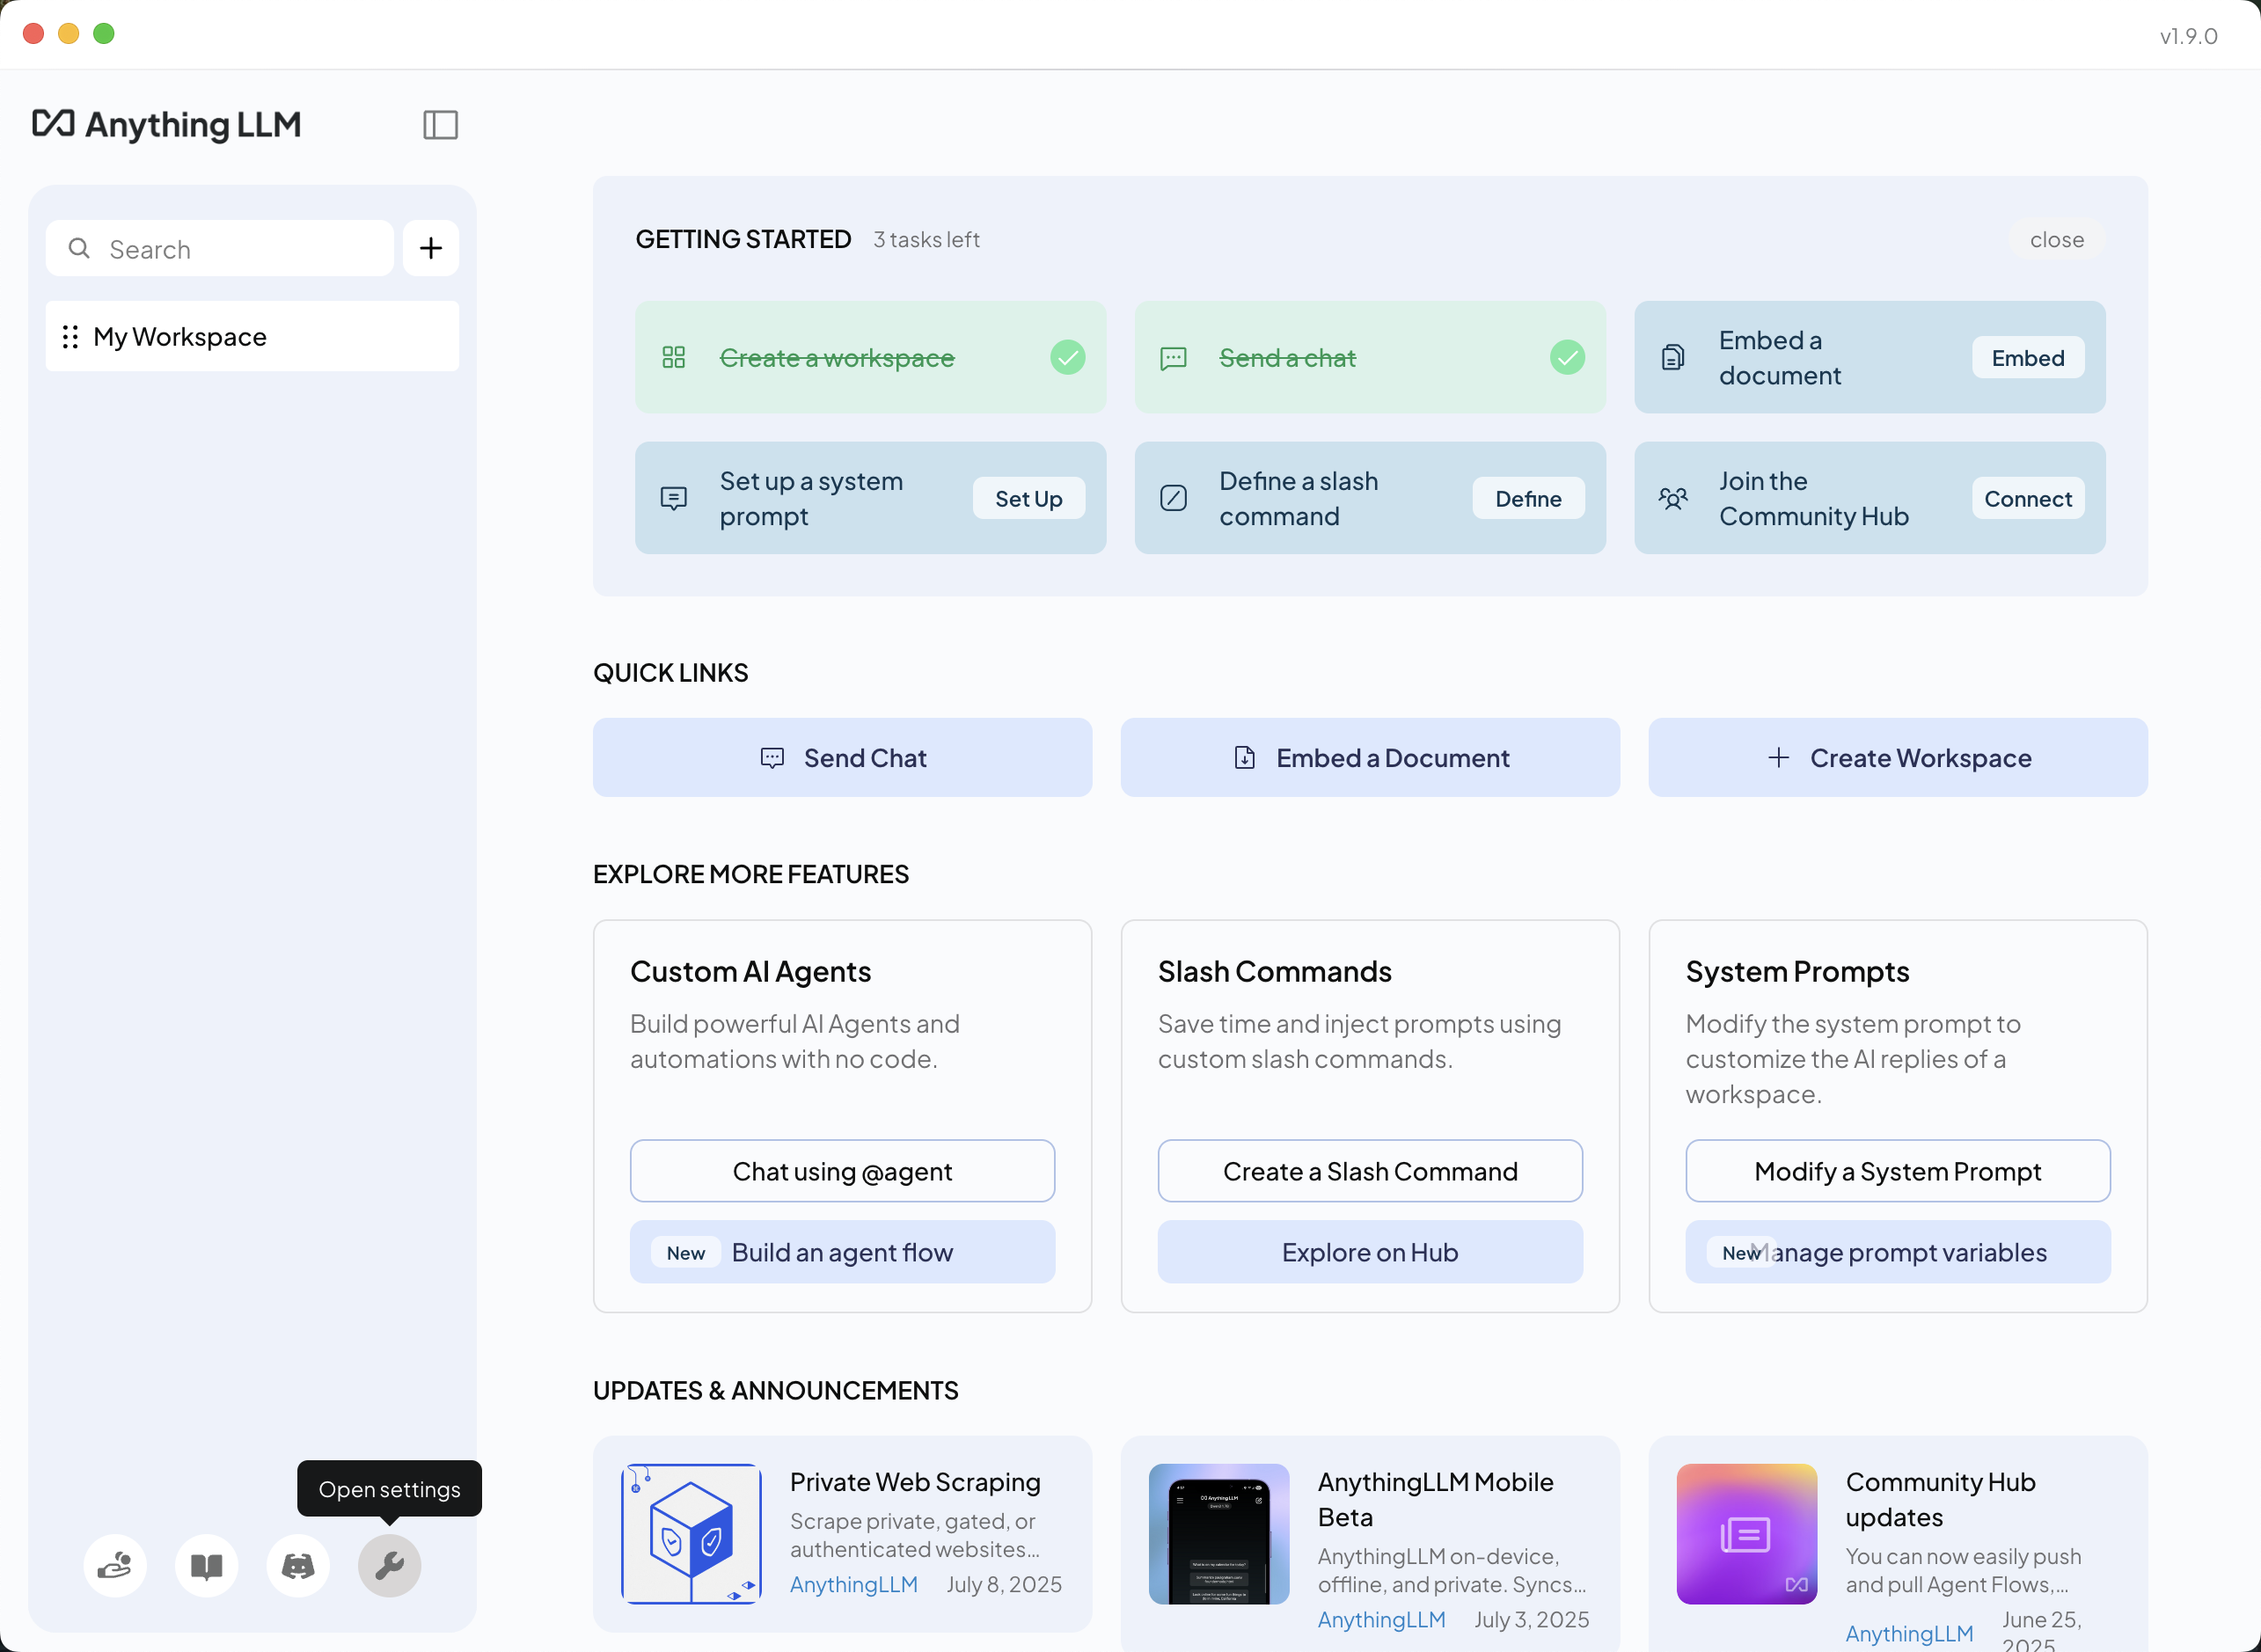
Task: Click Build an agent flow
Action: pos(843,1252)
